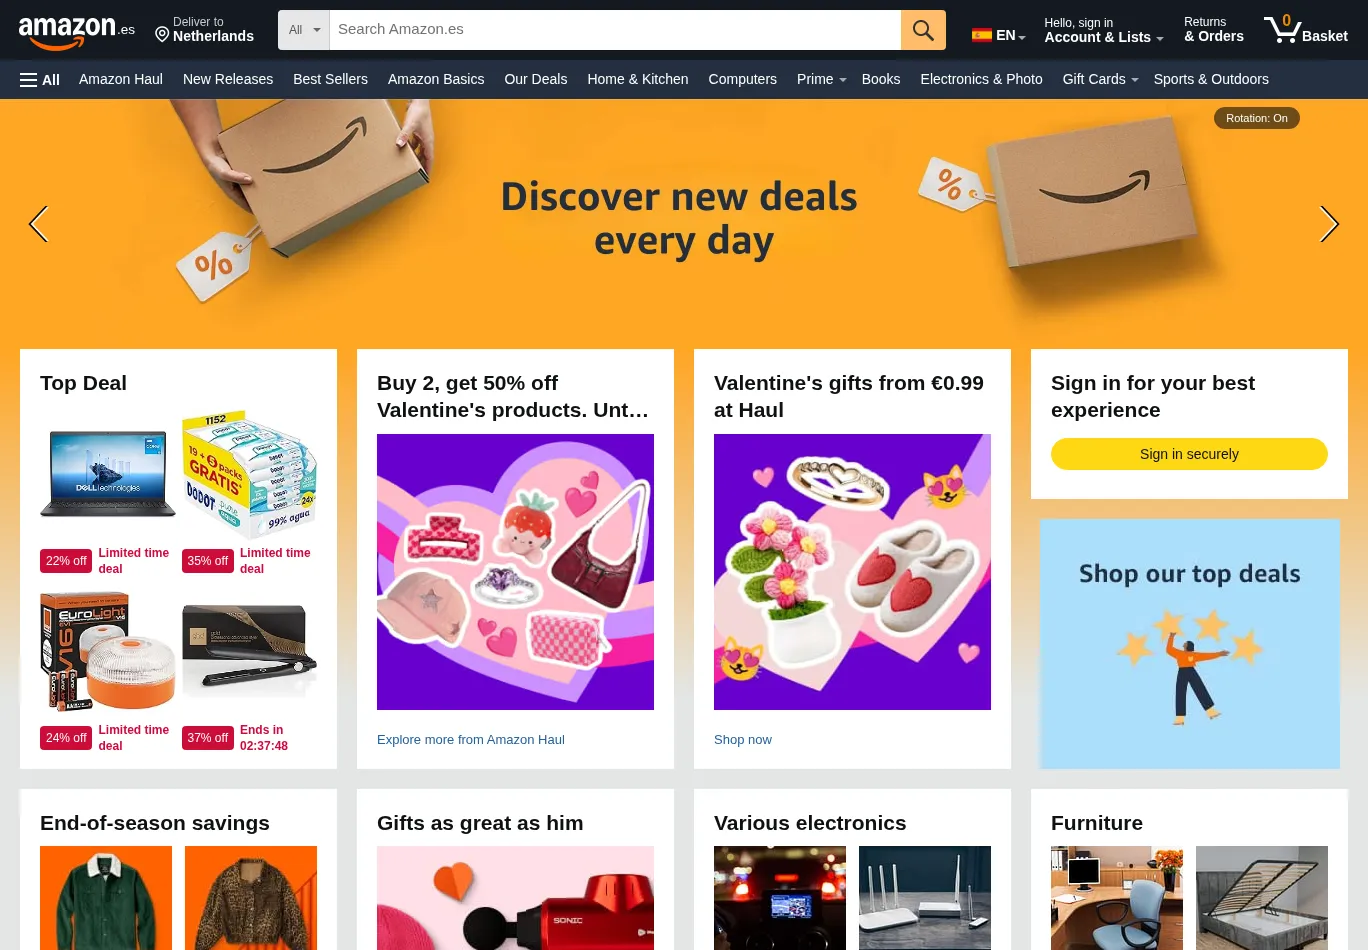Select Electronics & Photo in navigation bar
The height and width of the screenshot is (950, 1368).
(x=981, y=79)
